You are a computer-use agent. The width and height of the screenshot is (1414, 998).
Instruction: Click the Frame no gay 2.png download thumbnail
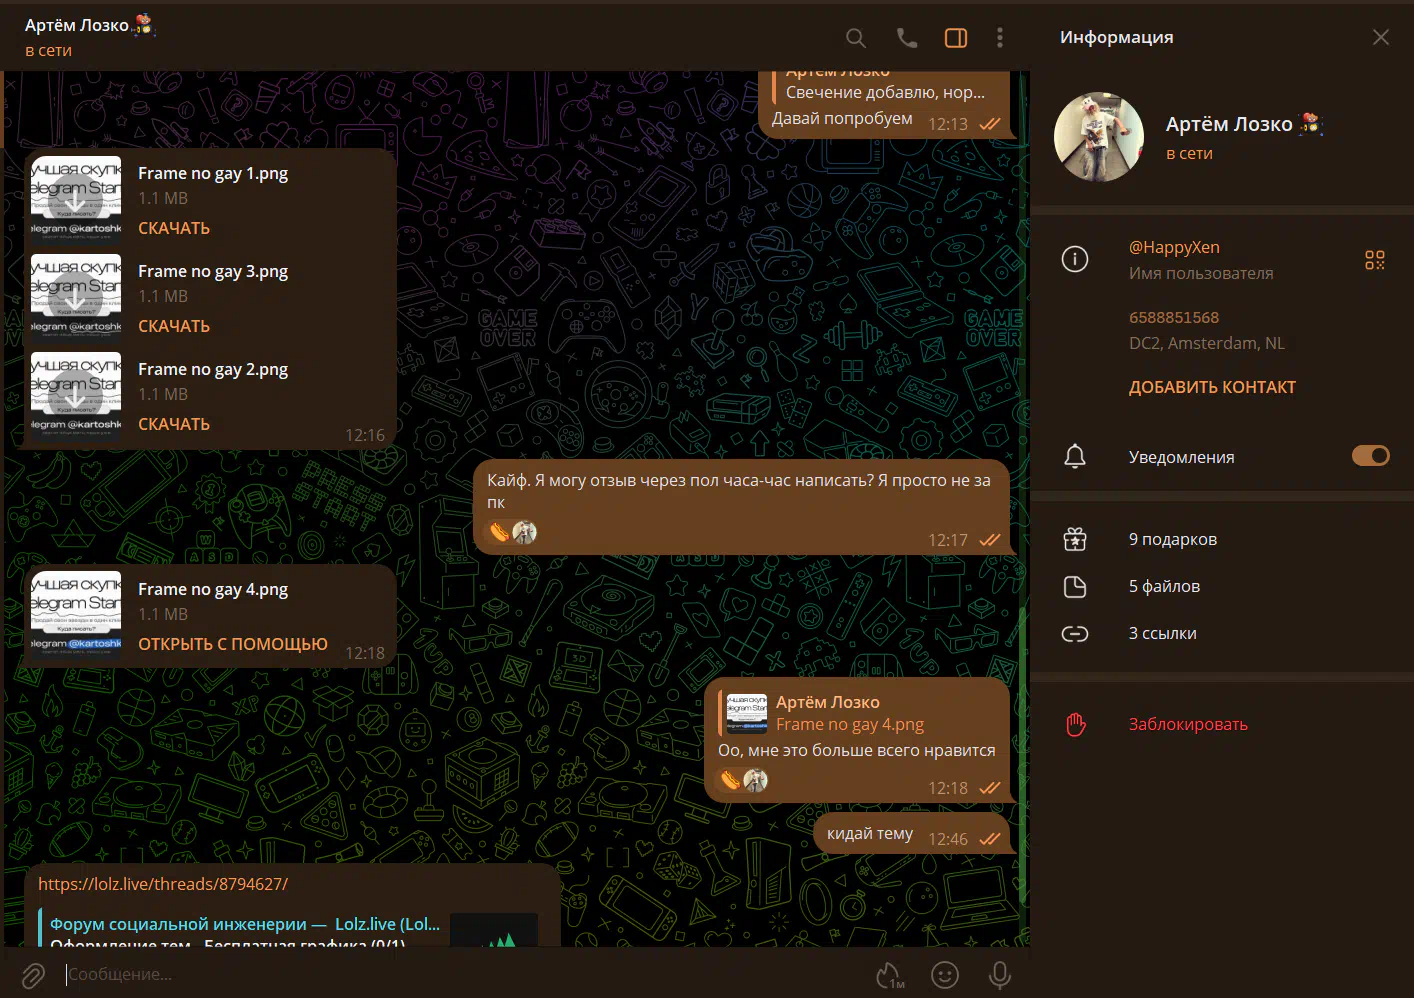click(x=76, y=397)
